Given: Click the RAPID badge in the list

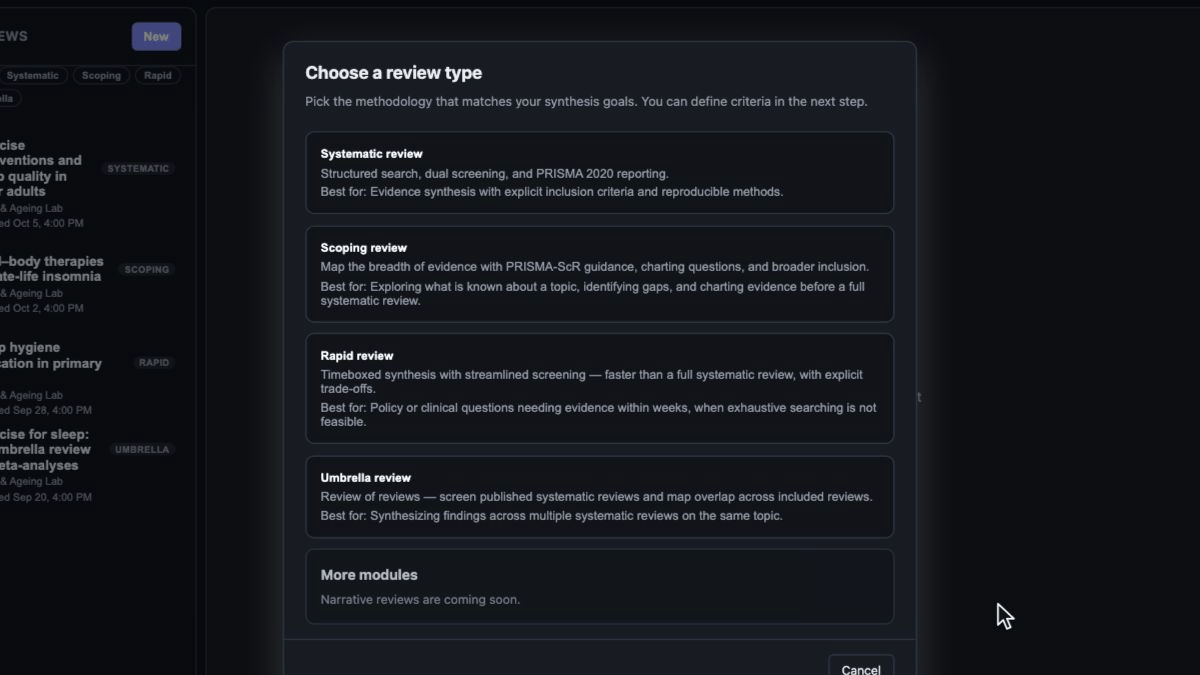Looking at the screenshot, I should 154,363.
